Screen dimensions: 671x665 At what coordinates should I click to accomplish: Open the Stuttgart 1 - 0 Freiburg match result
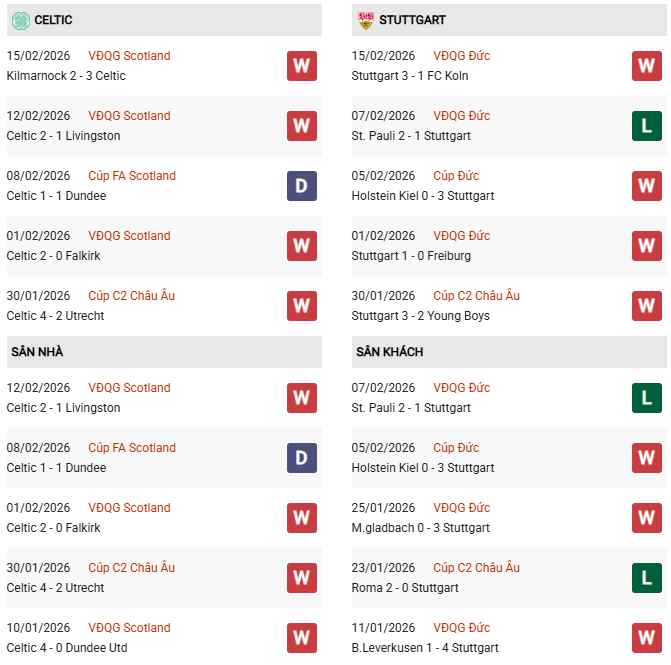click(411, 256)
